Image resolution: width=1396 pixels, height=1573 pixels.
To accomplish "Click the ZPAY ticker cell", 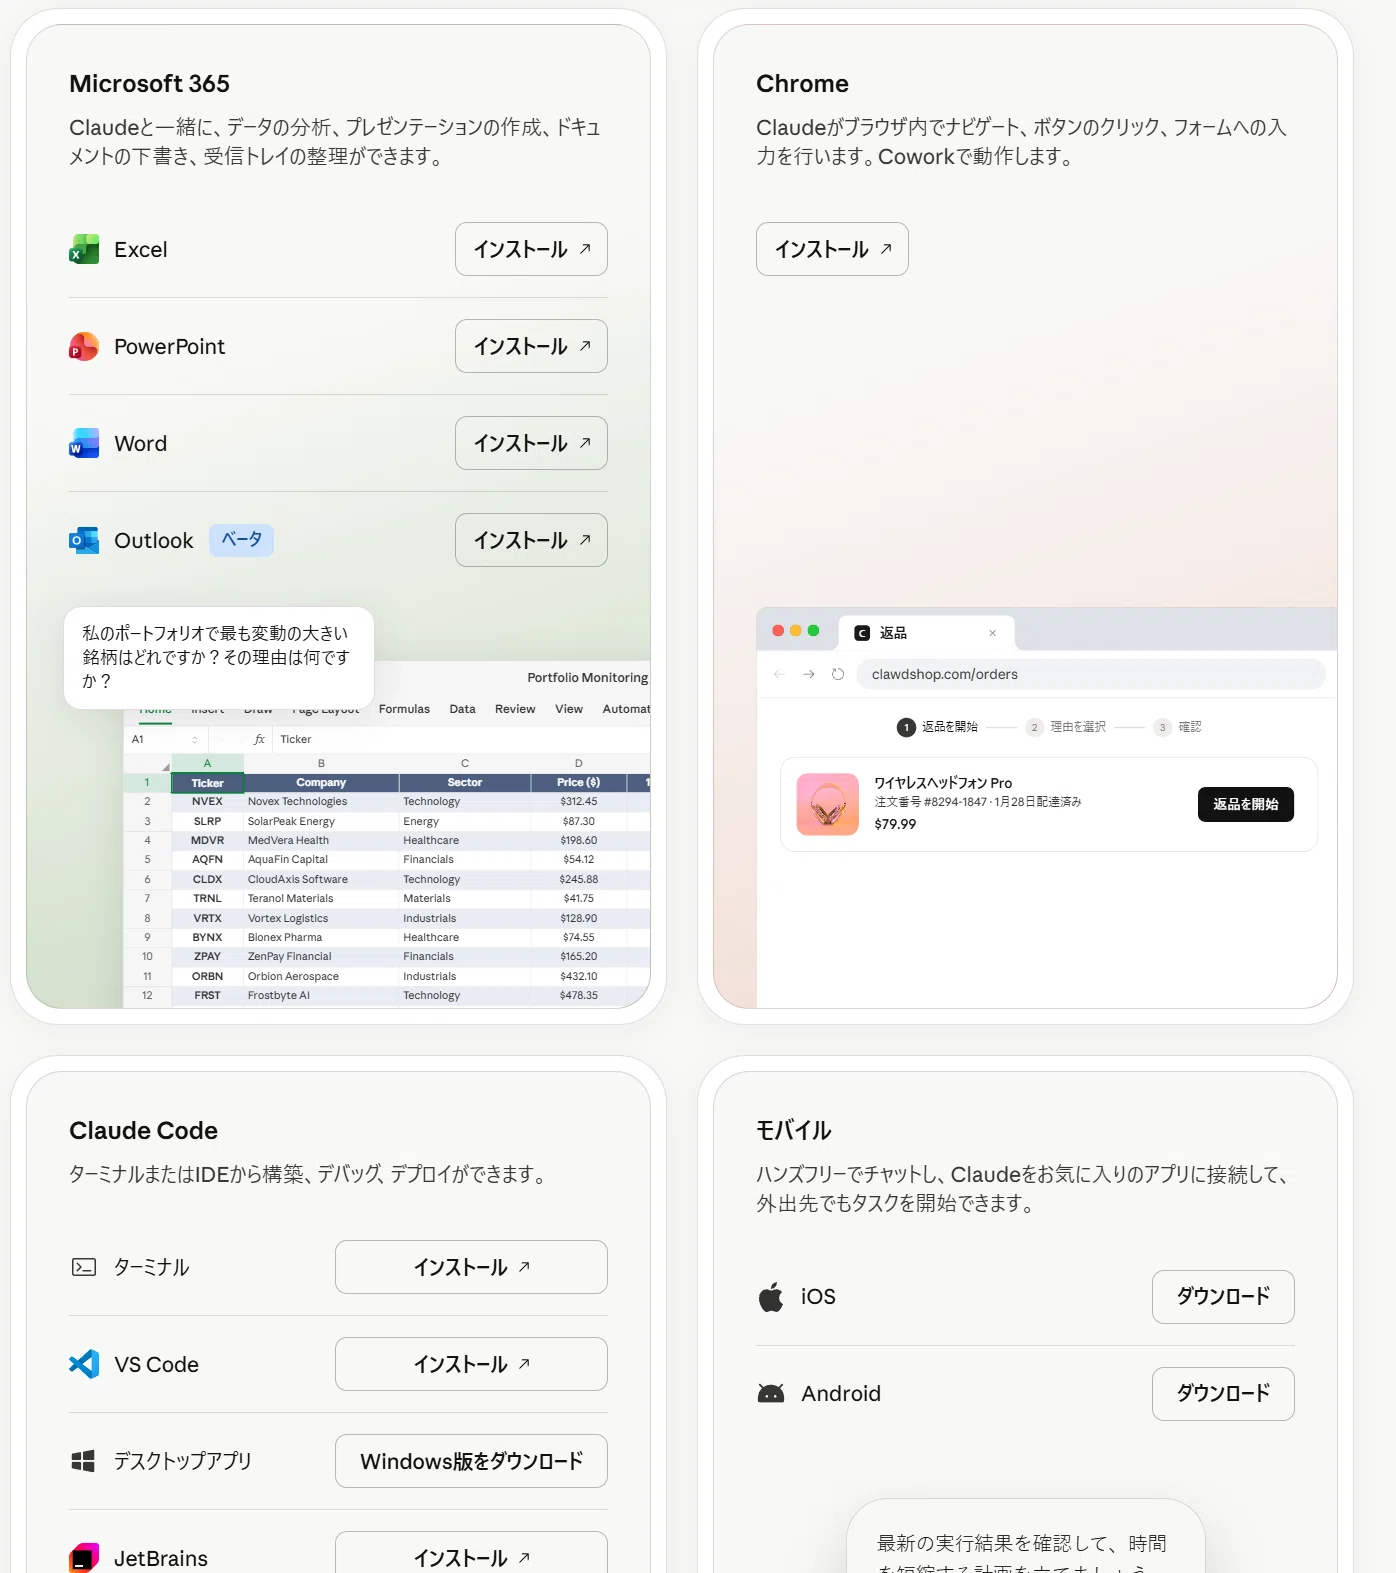I will point(207,957).
